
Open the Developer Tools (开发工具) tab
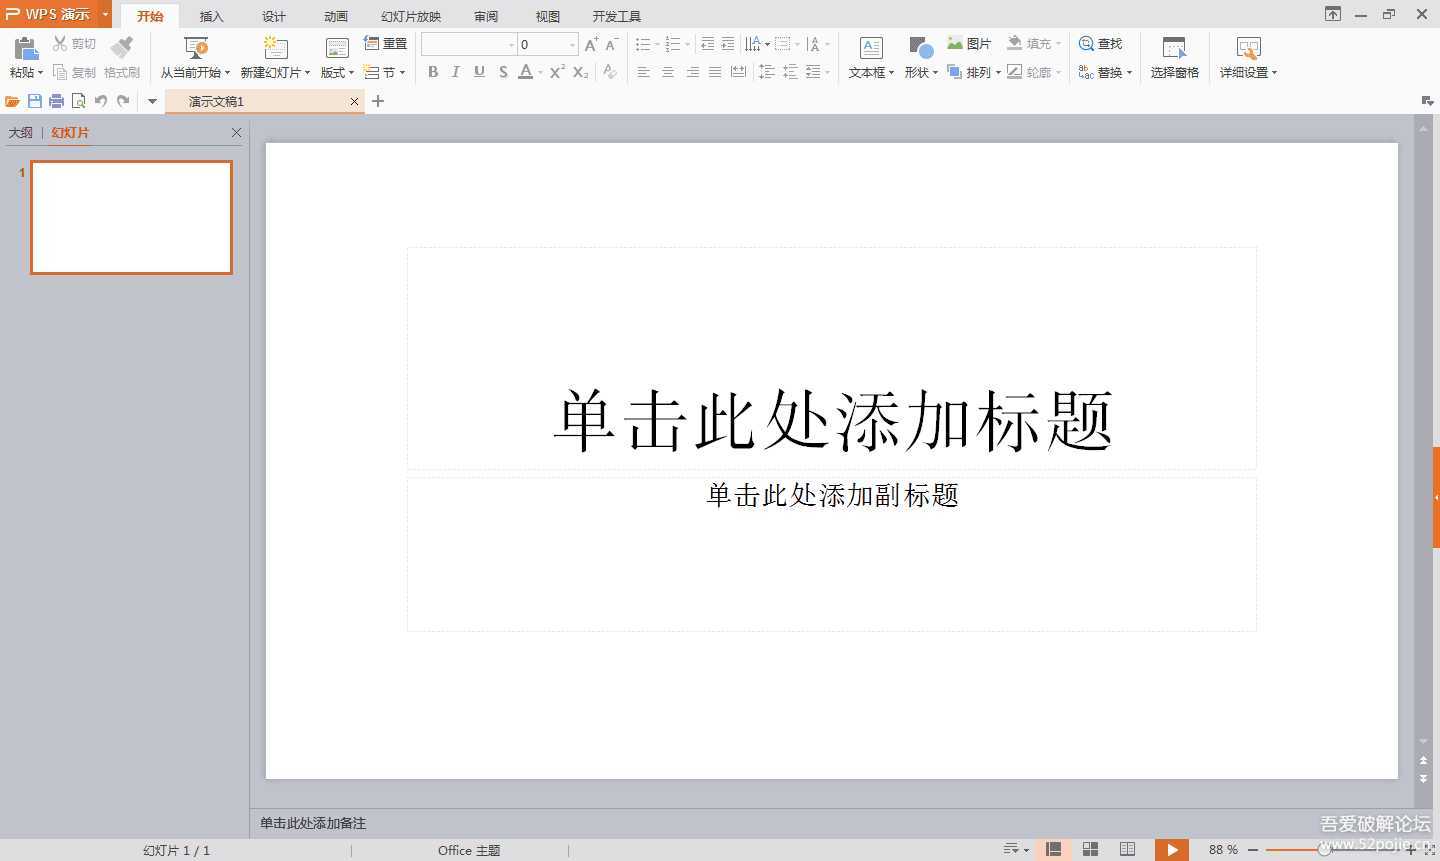tap(616, 16)
